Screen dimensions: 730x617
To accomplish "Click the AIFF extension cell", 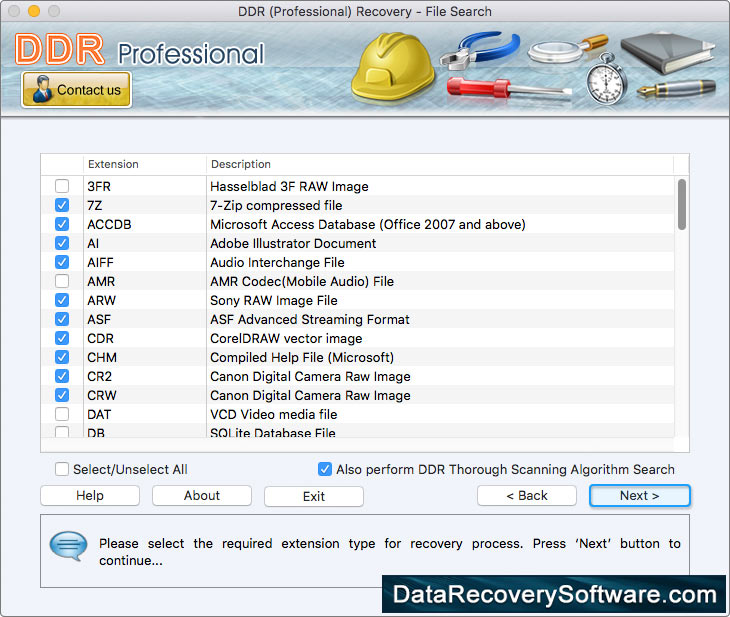I will tap(145, 262).
